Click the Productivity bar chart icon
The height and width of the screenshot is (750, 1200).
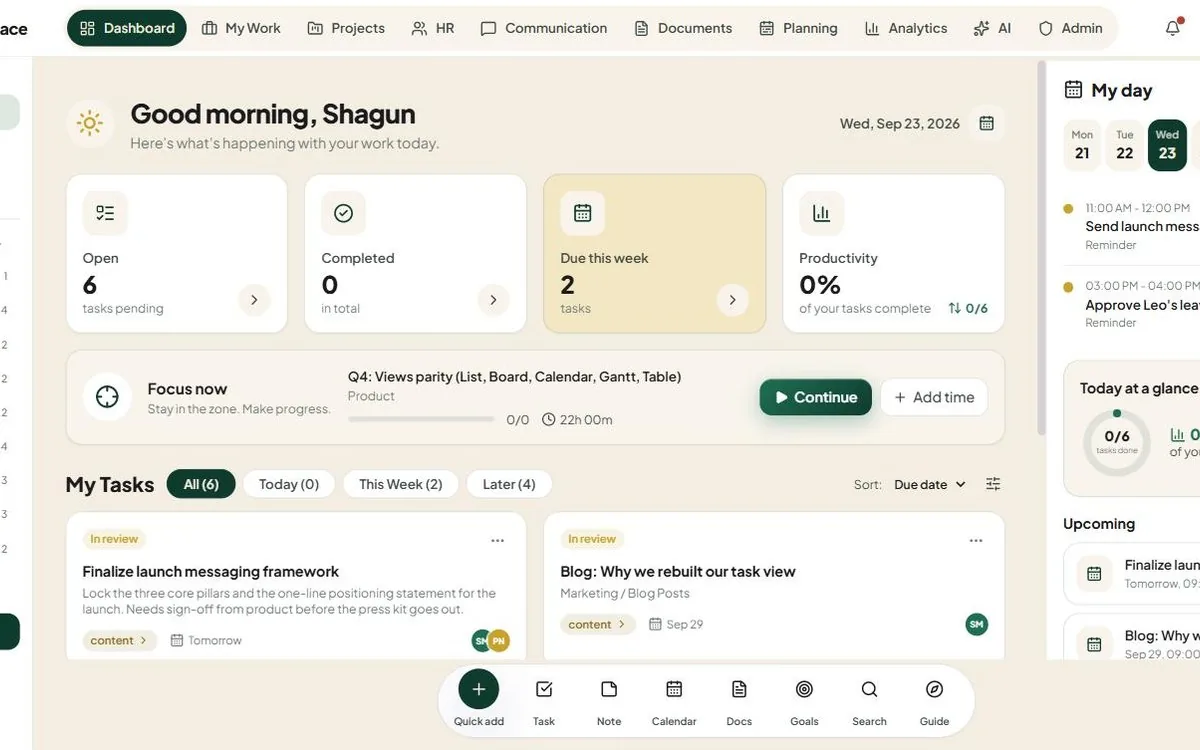[x=821, y=213]
